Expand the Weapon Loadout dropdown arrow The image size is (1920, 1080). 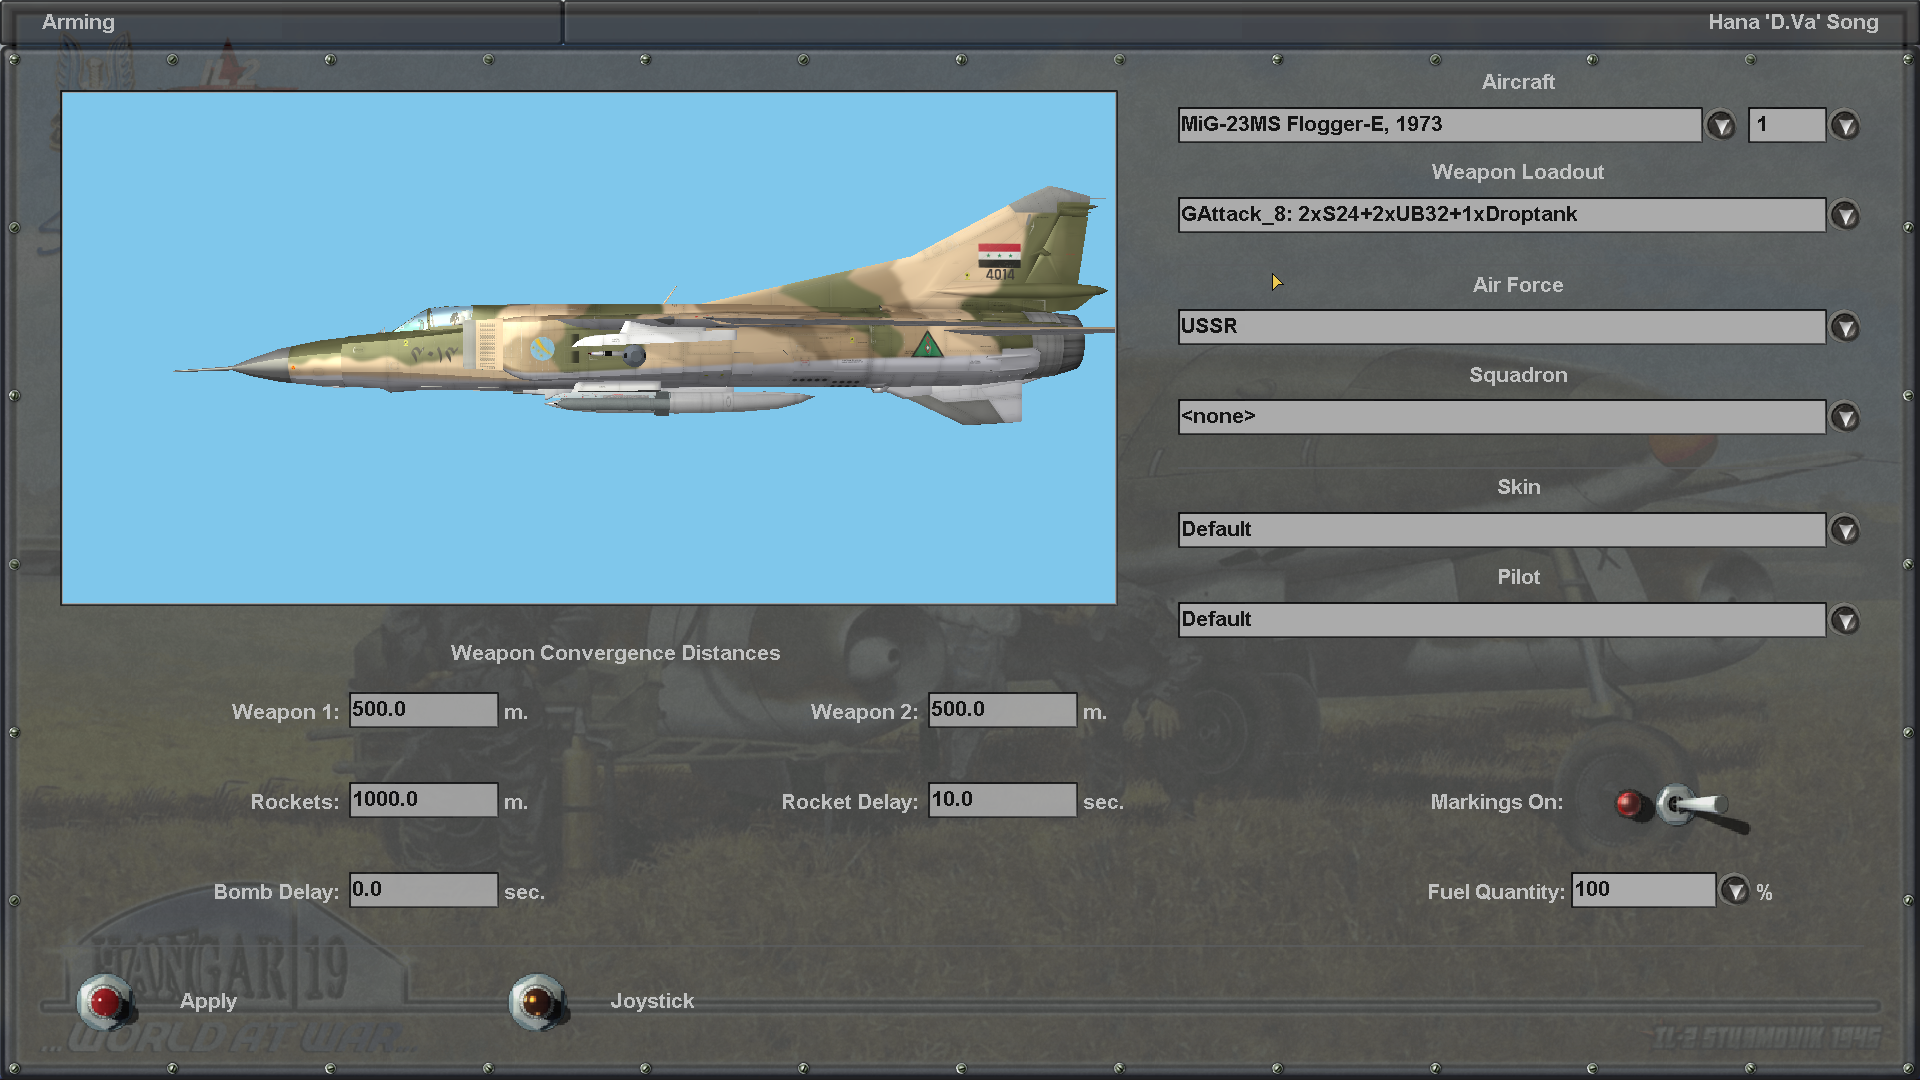[1845, 215]
